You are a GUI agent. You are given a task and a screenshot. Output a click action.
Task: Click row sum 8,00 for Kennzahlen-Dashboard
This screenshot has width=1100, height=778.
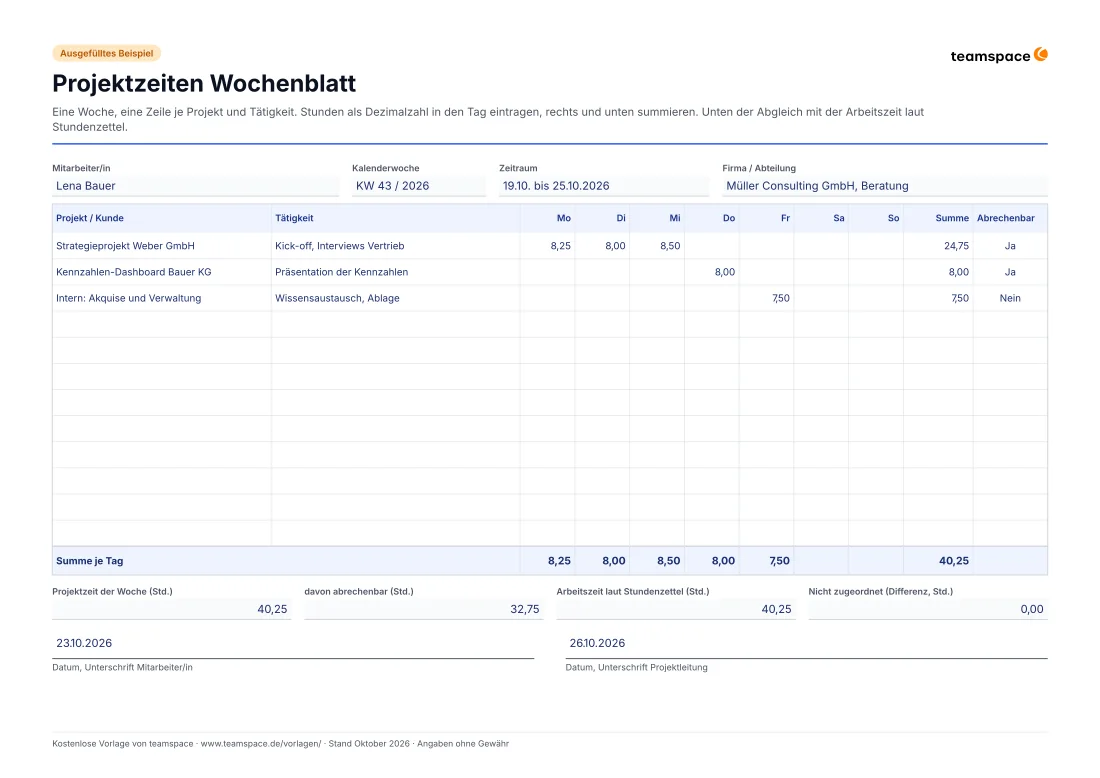[x=958, y=271]
